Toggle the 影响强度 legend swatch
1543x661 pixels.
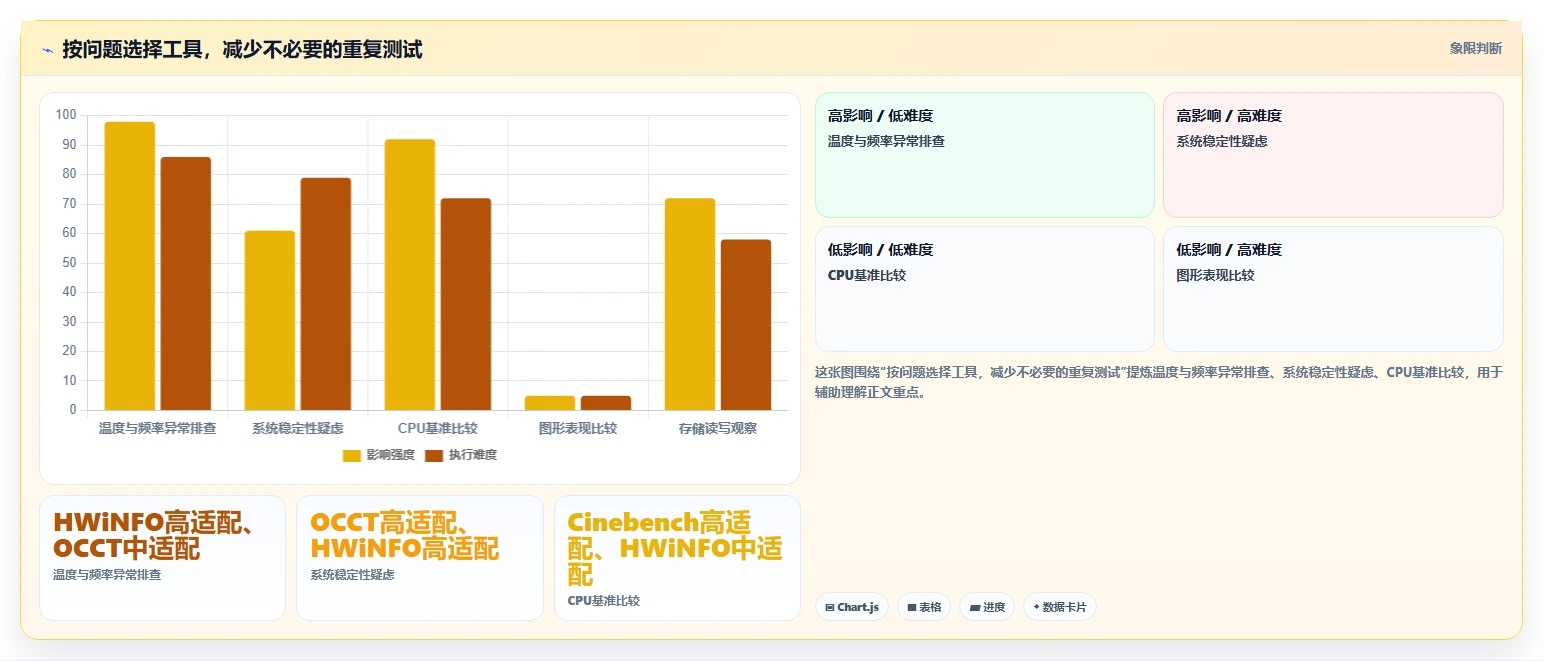pos(352,455)
